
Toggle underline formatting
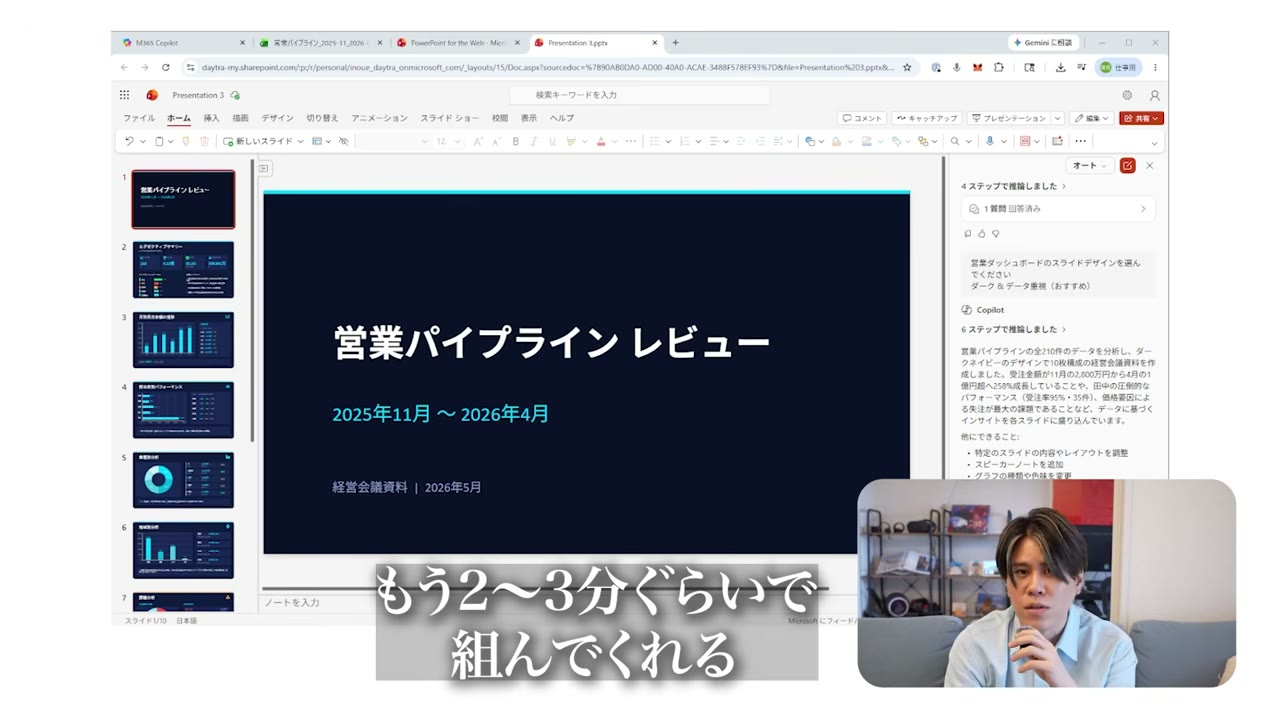(552, 141)
